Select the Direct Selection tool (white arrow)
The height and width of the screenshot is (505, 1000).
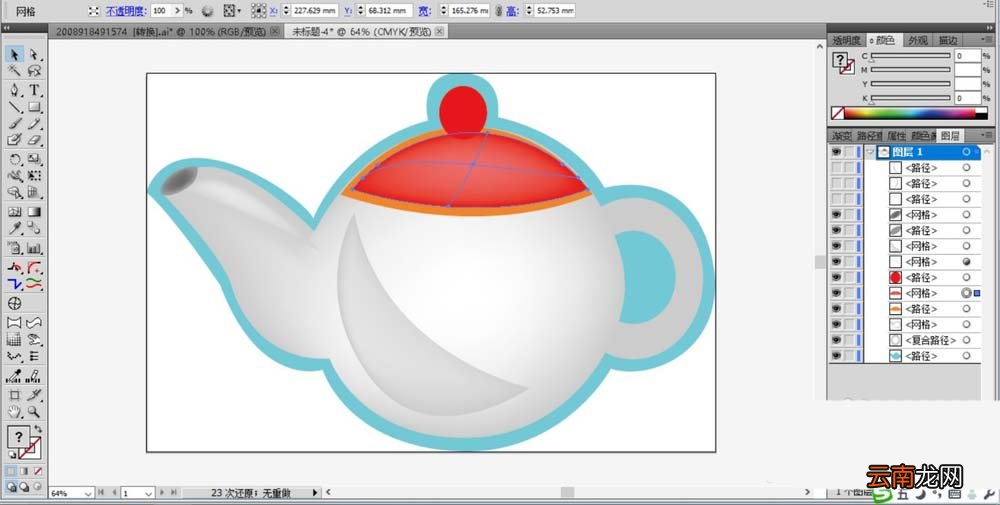34,55
